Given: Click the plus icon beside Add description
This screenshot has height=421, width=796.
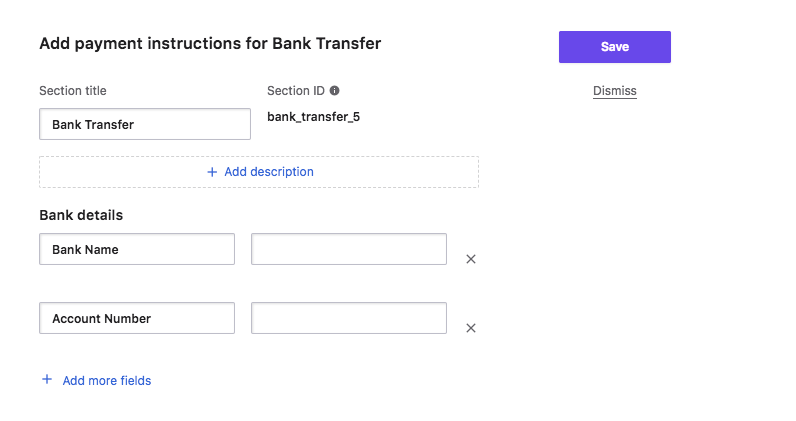Looking at the screenshot, I should 212,172.
